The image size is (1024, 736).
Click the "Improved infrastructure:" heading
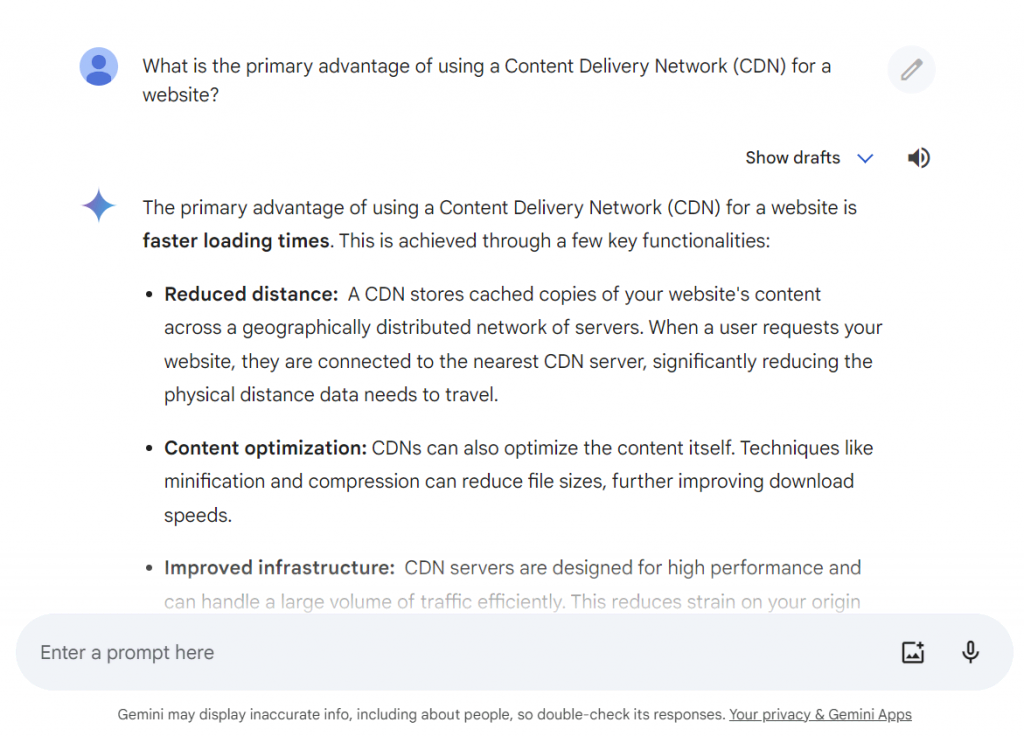(x=279, y=568)
